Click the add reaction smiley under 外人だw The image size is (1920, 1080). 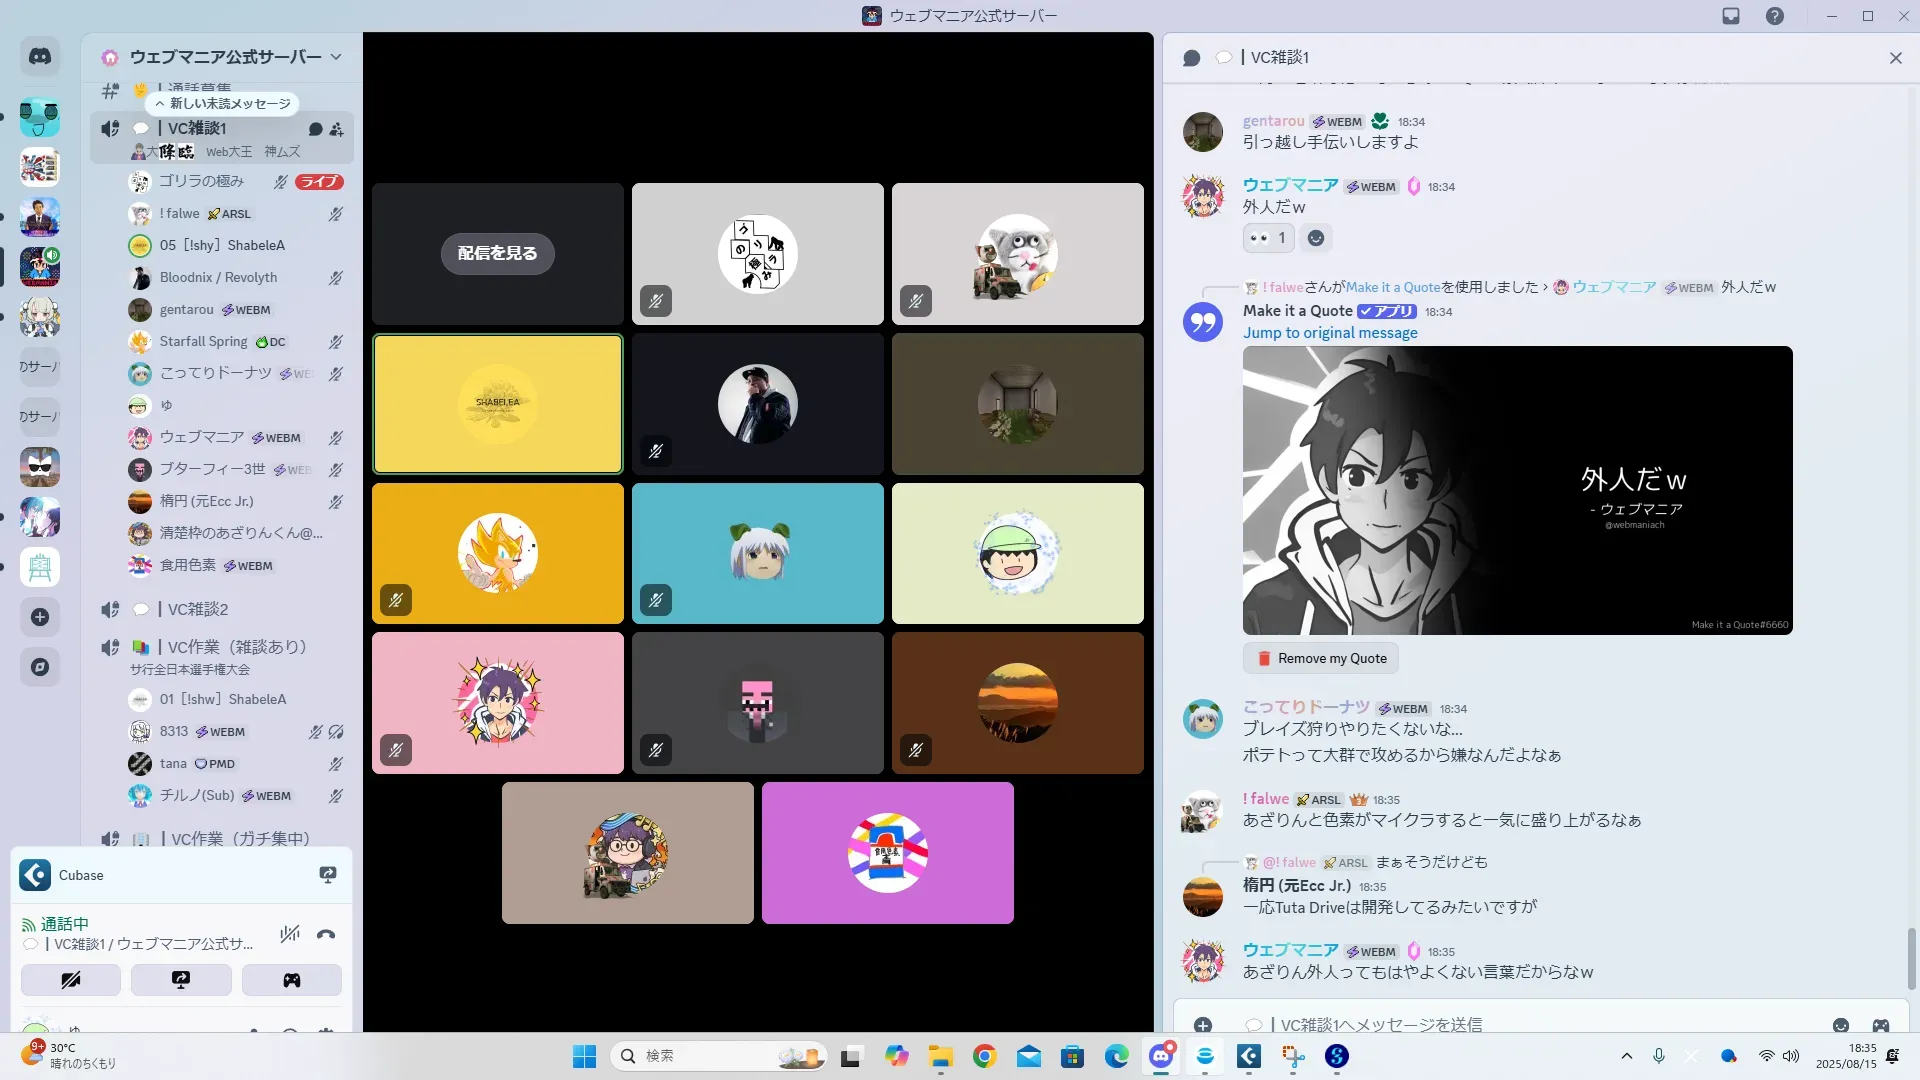pos(1316,238)
